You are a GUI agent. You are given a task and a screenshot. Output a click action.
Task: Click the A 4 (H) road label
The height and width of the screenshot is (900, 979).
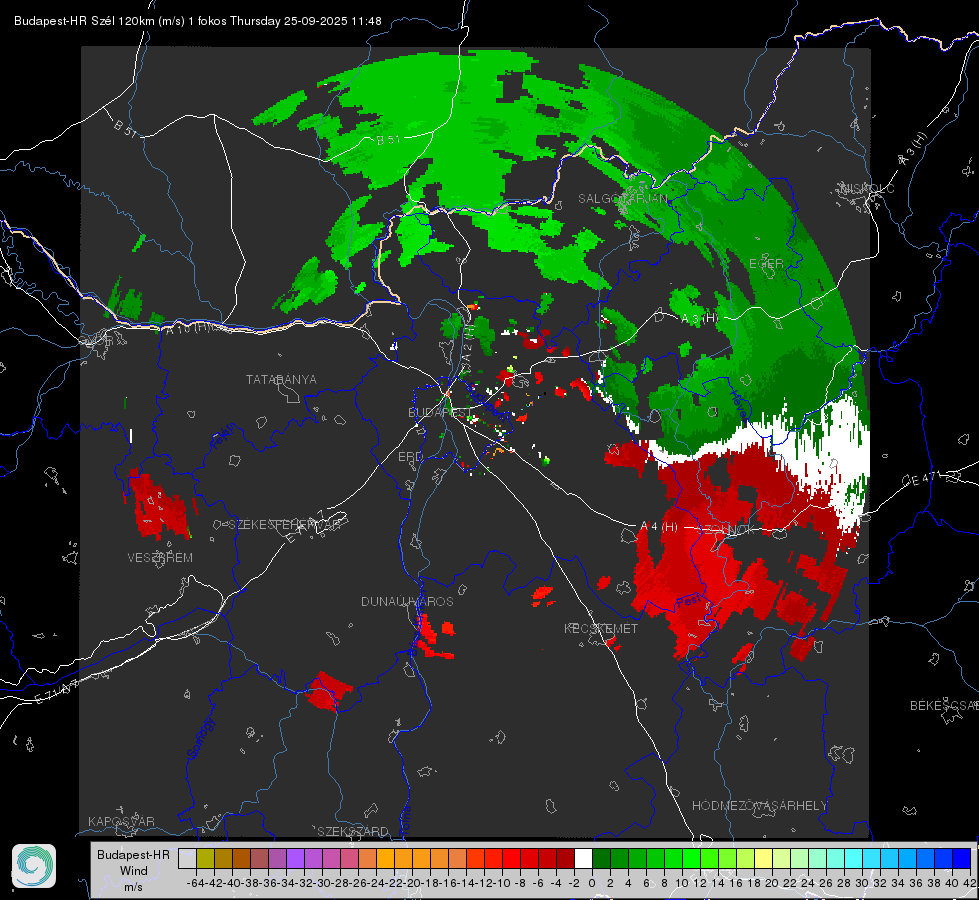coord(659,527)
